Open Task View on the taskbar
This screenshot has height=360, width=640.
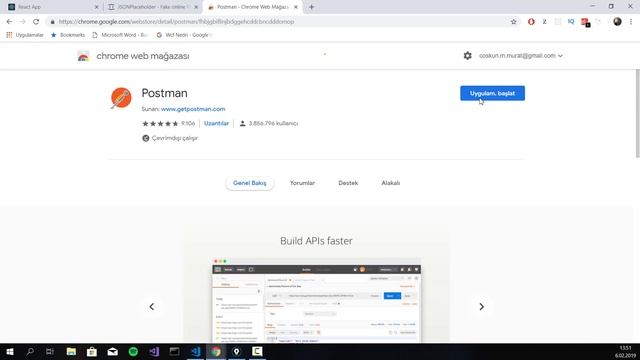pyautogui.click(x=50, y=351)
